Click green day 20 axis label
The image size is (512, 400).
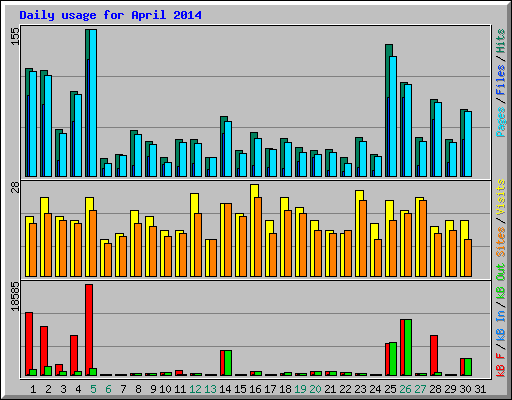[x=315, y=389]
